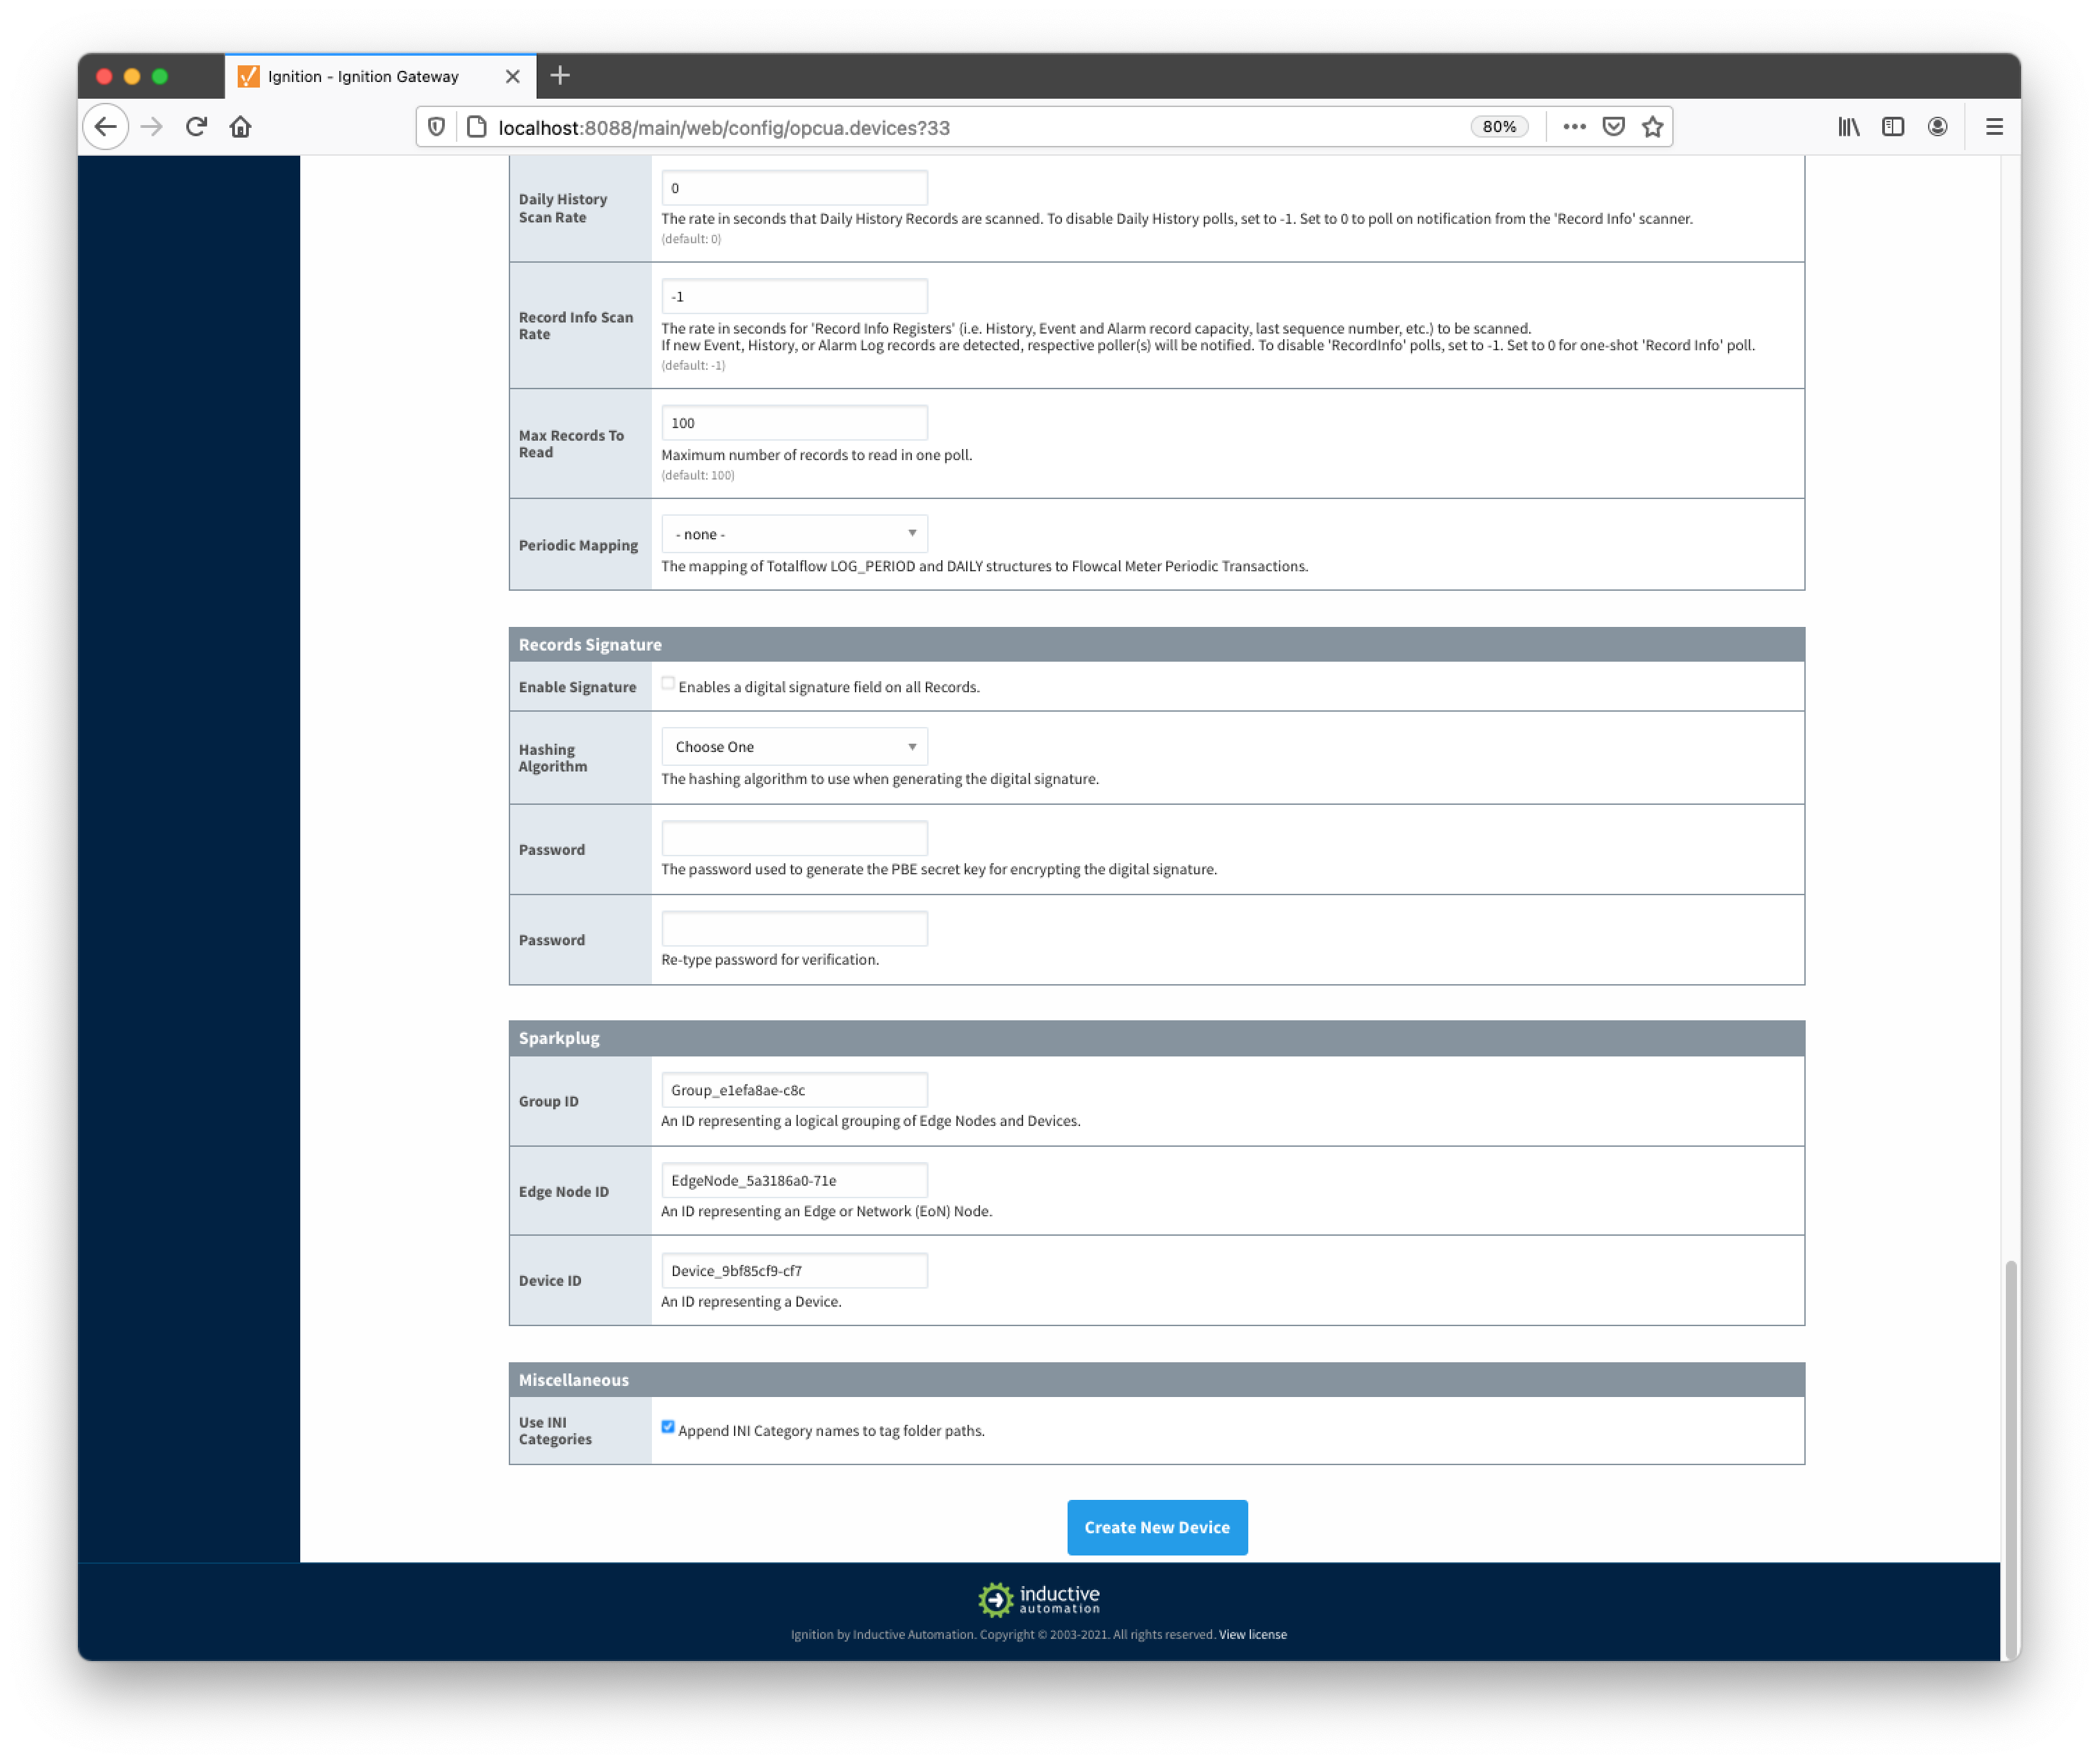
Task: Open the View license link
Action: point(1252,1634)
